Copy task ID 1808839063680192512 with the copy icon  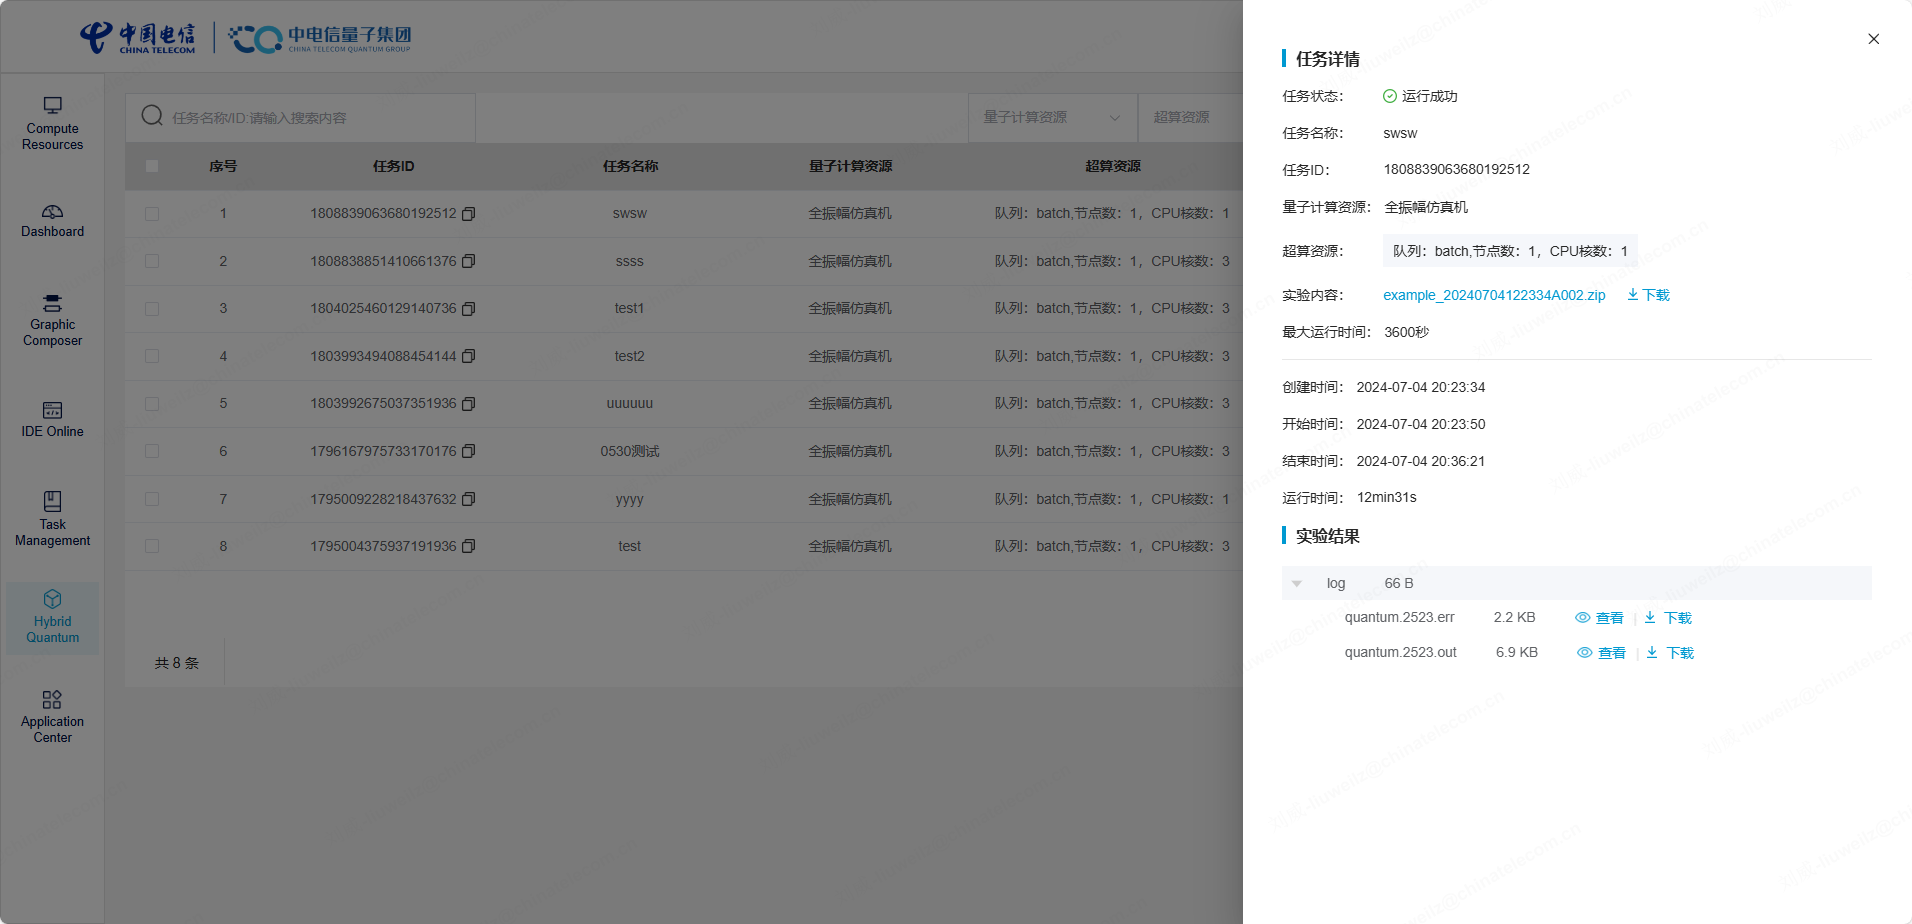(x=468, y=214)
